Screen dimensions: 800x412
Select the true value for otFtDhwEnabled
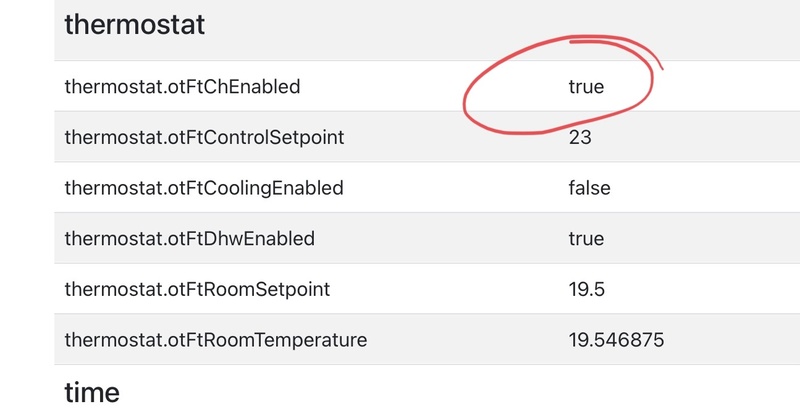coord(586,239)
